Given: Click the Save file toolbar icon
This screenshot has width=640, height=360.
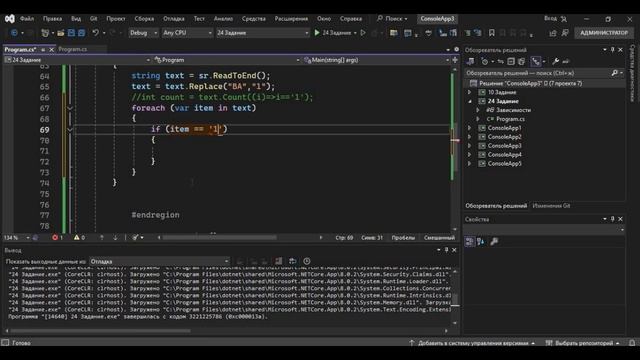Looking at the screenshot, I should click(x=71, y=33).
